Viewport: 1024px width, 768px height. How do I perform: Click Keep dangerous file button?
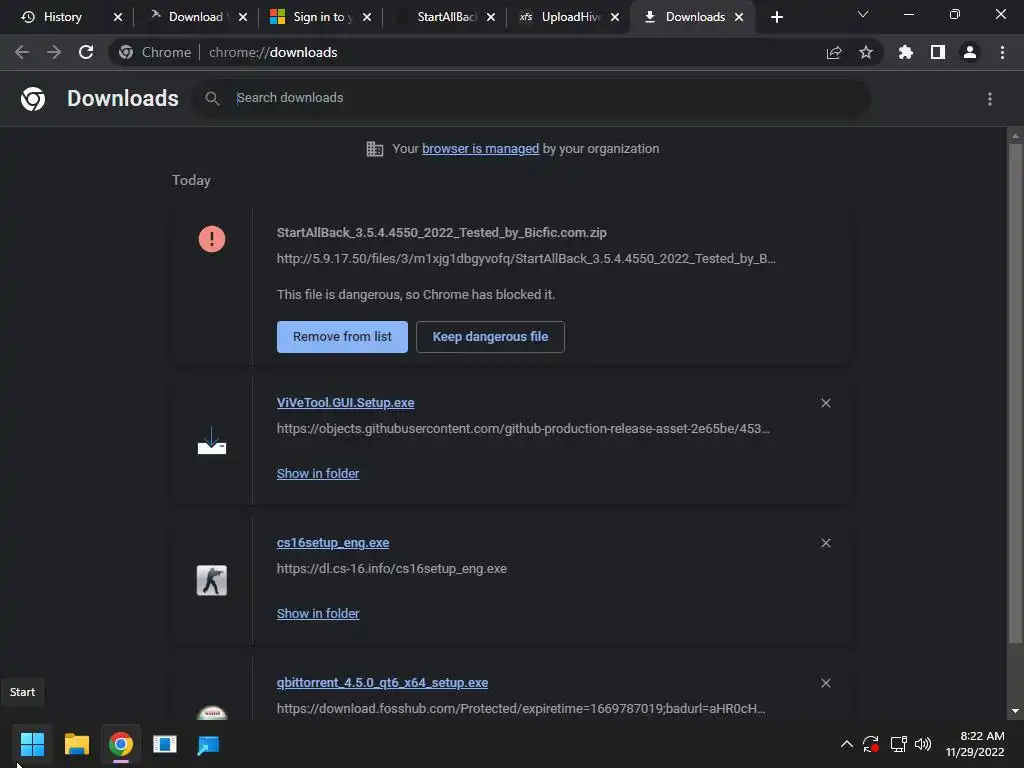click(490, 336)
